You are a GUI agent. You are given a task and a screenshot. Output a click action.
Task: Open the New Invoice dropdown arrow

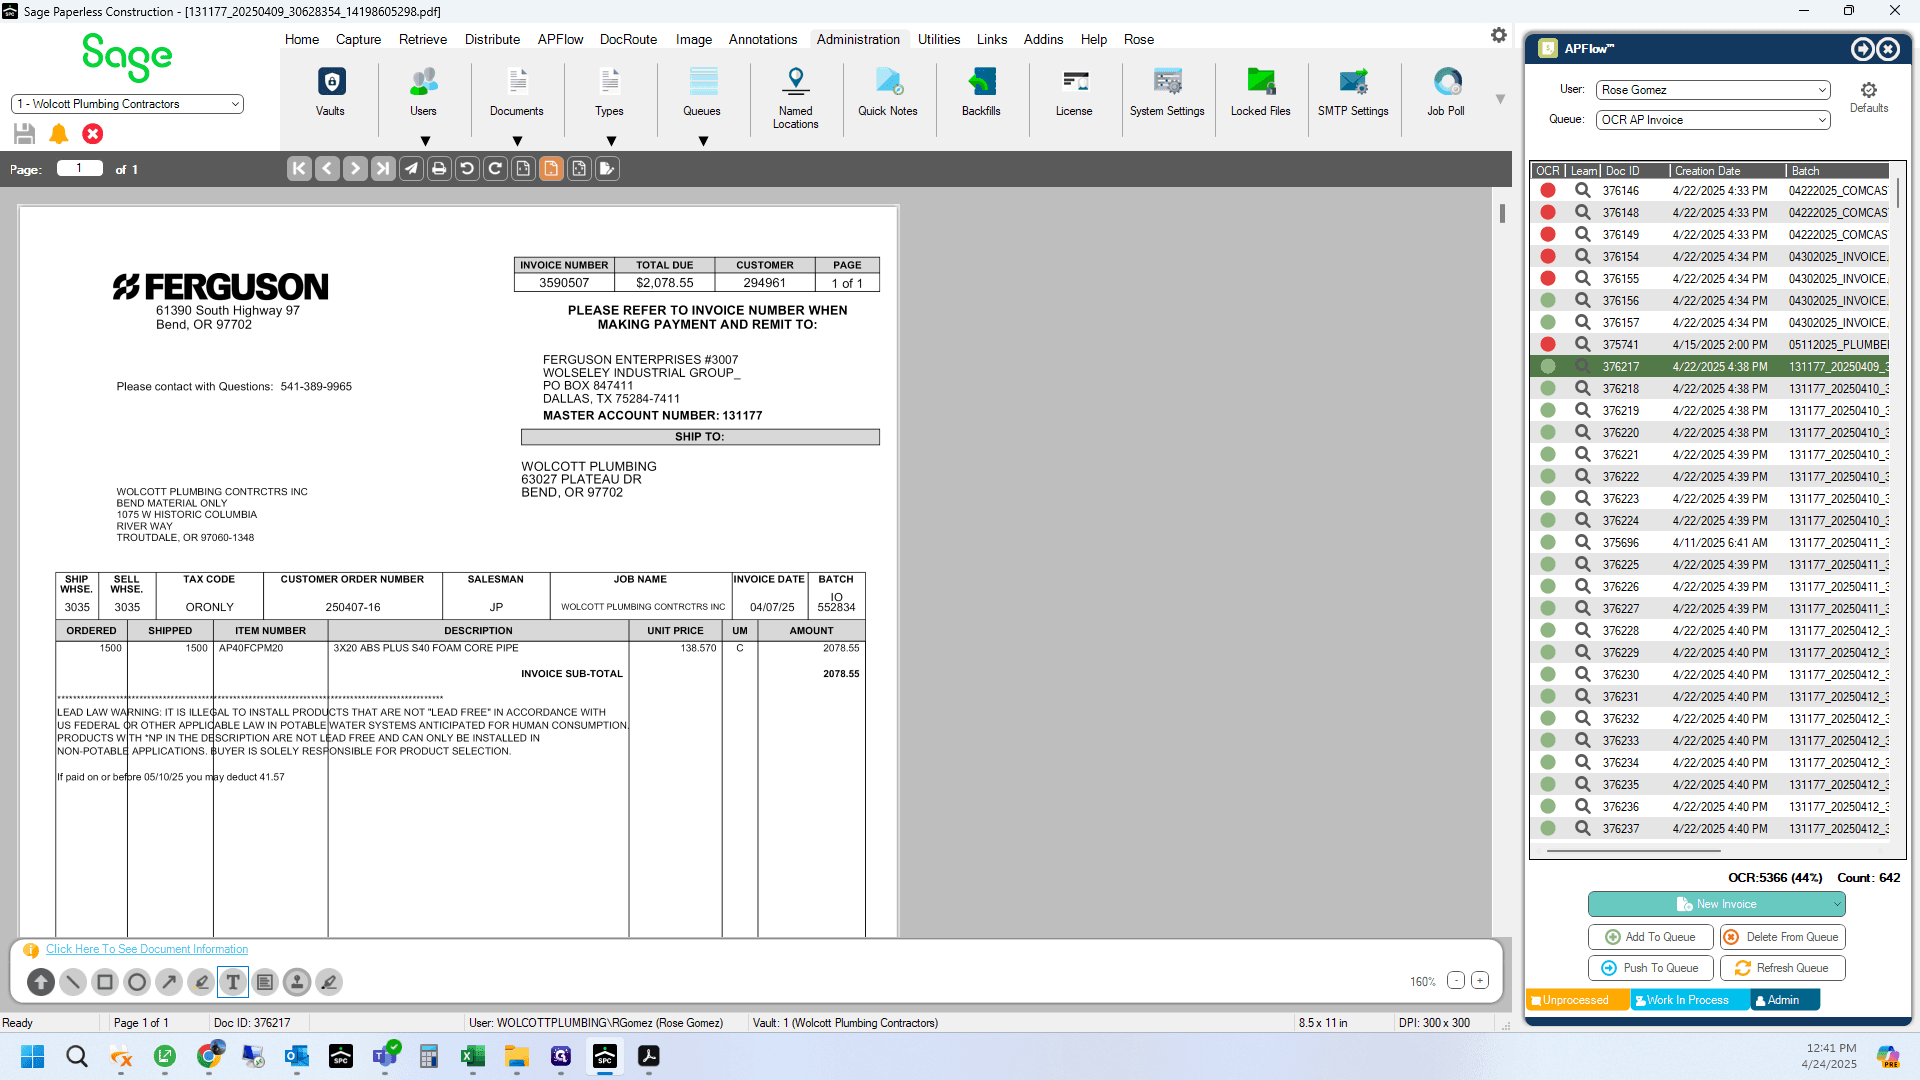pyautogui.click(x=1837, y=904)
